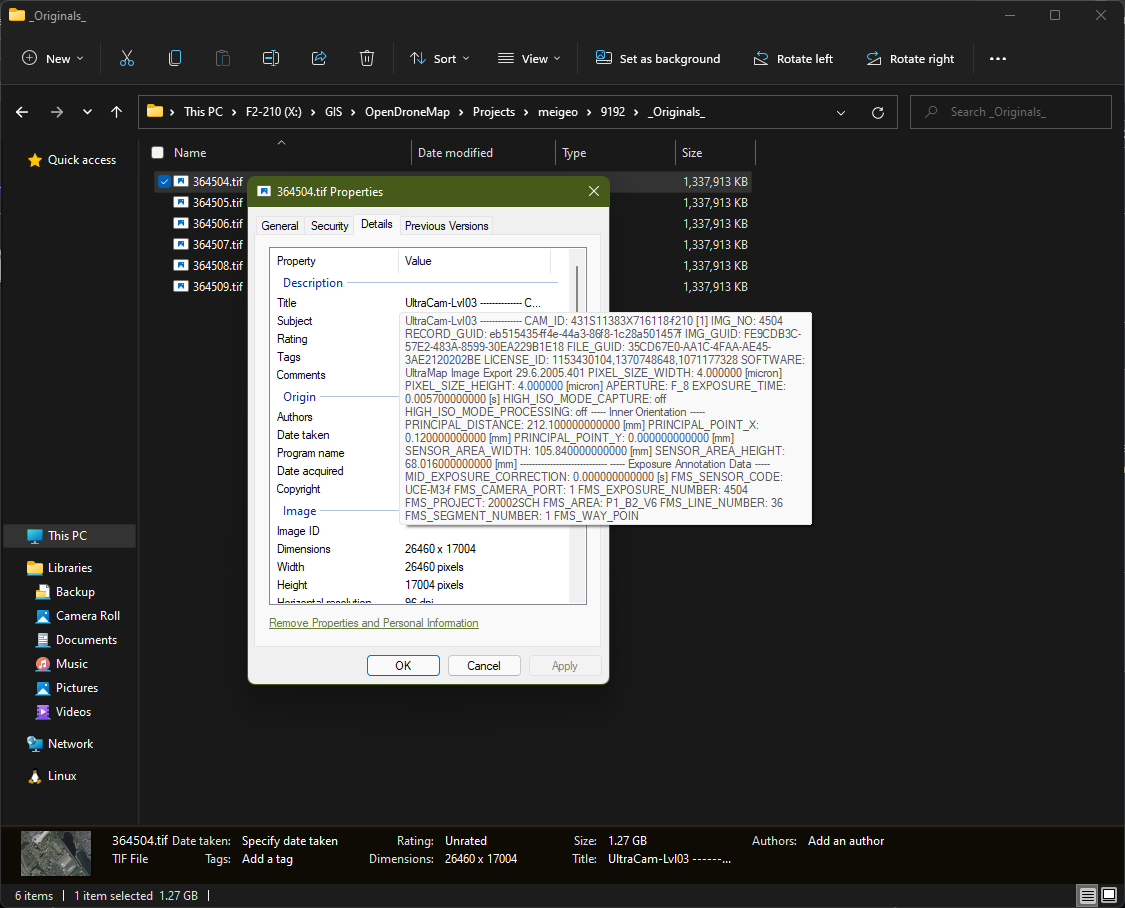Click Set as background toolbar button
The height and width of the screenshot is (908, 1125).
coord(658,59)
